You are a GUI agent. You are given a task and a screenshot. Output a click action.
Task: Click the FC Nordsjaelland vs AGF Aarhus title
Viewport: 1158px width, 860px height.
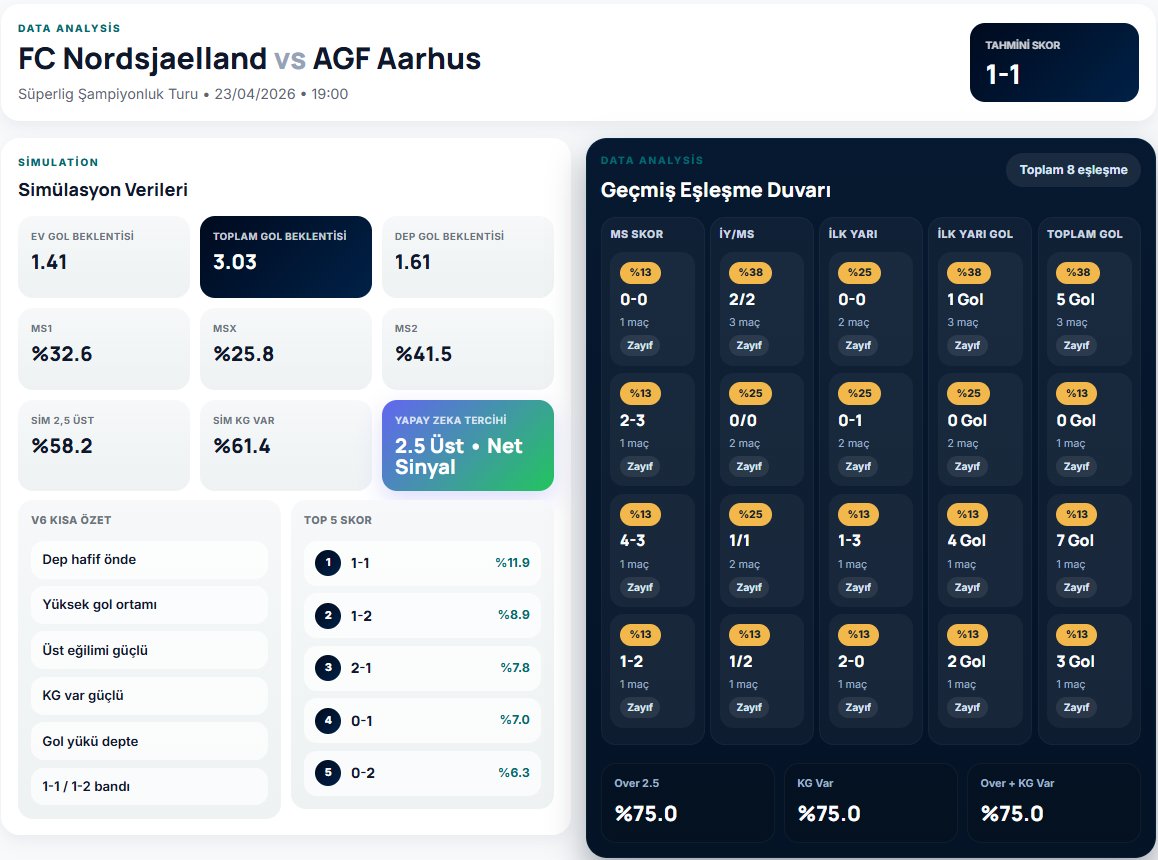point(250,59)
